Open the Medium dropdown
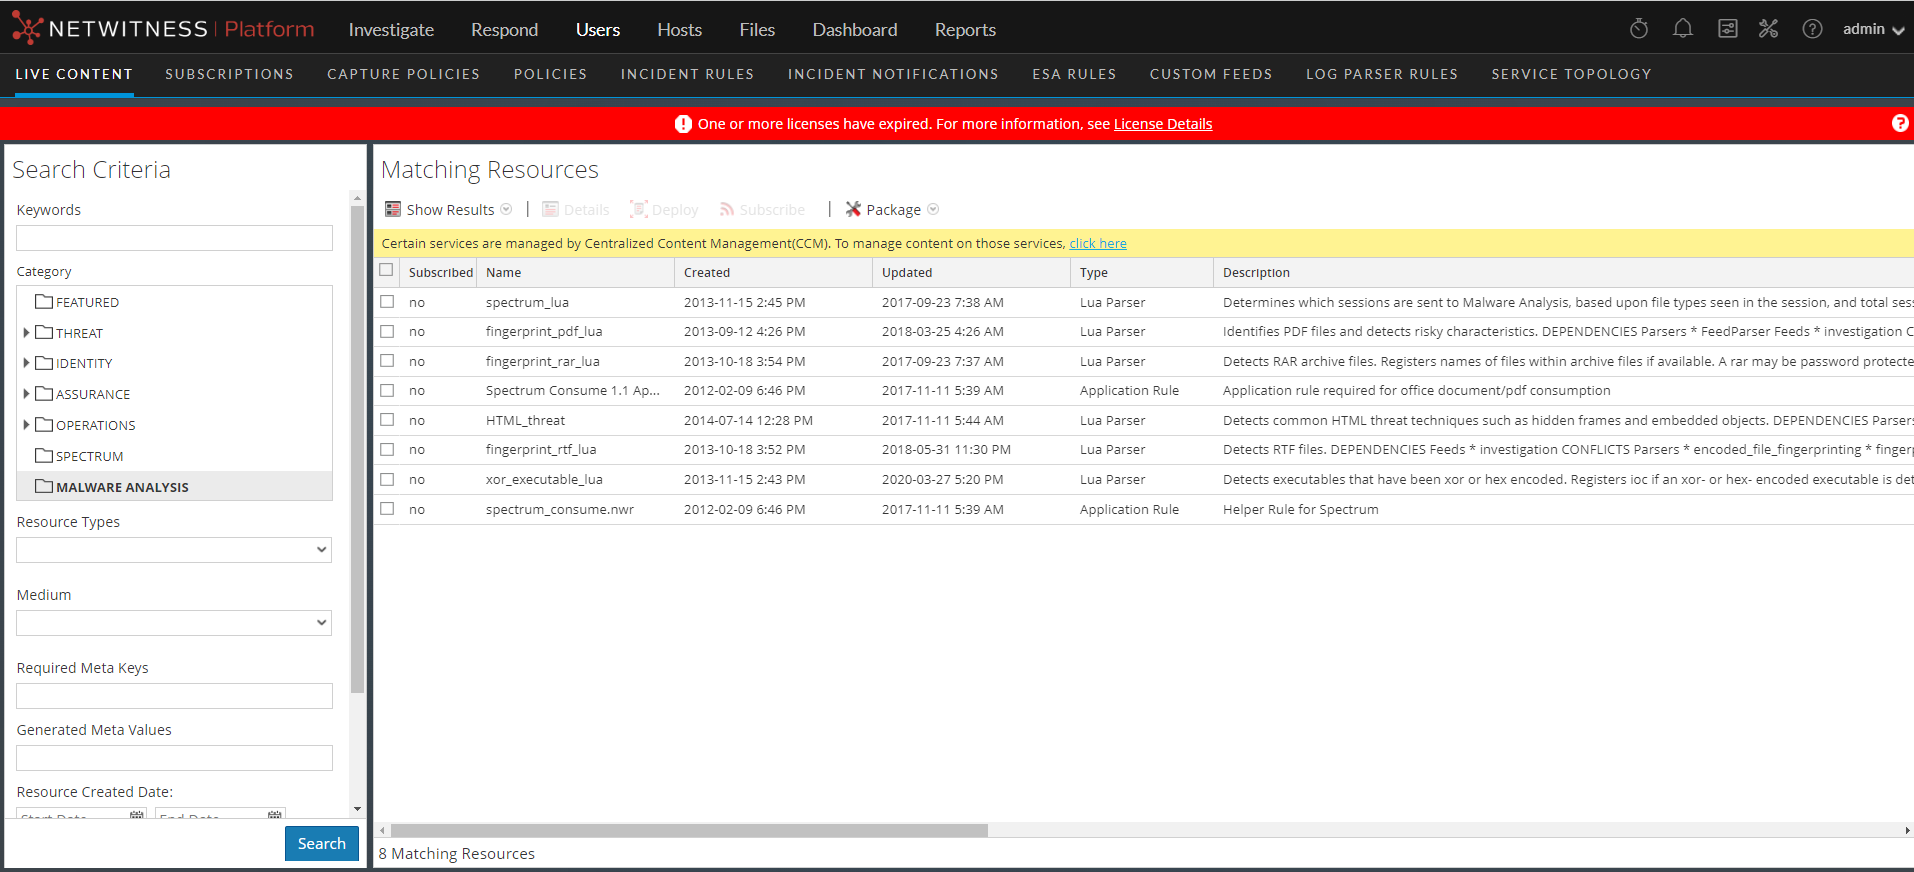This screenshot has width=1914, height=872. click(x=174, y=623)
